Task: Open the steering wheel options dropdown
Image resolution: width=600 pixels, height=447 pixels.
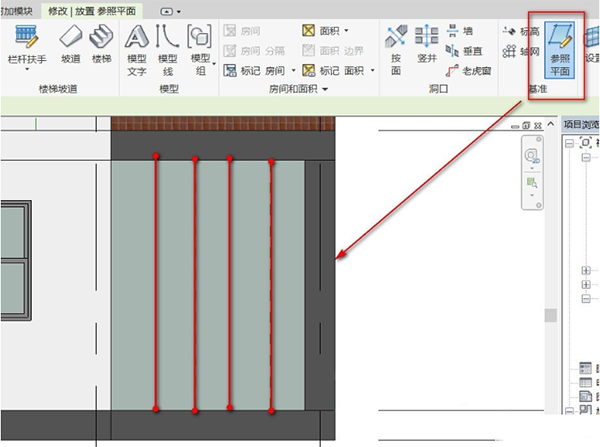Action: coord(532,168)
